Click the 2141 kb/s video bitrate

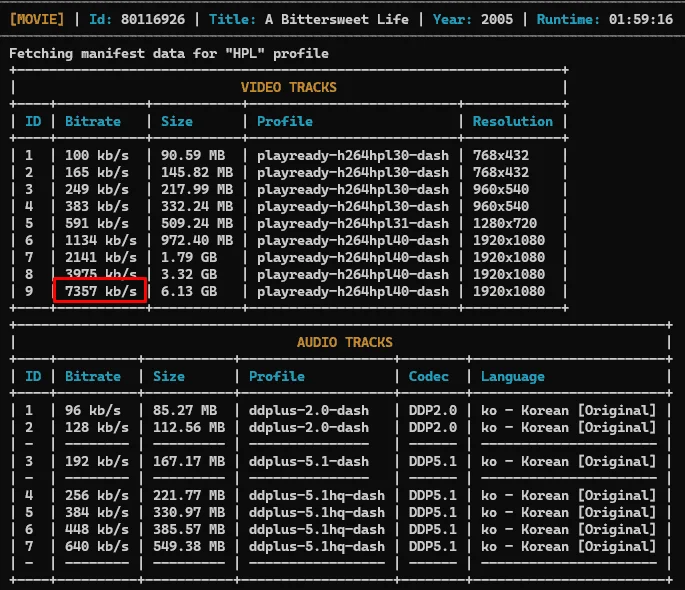101,258
